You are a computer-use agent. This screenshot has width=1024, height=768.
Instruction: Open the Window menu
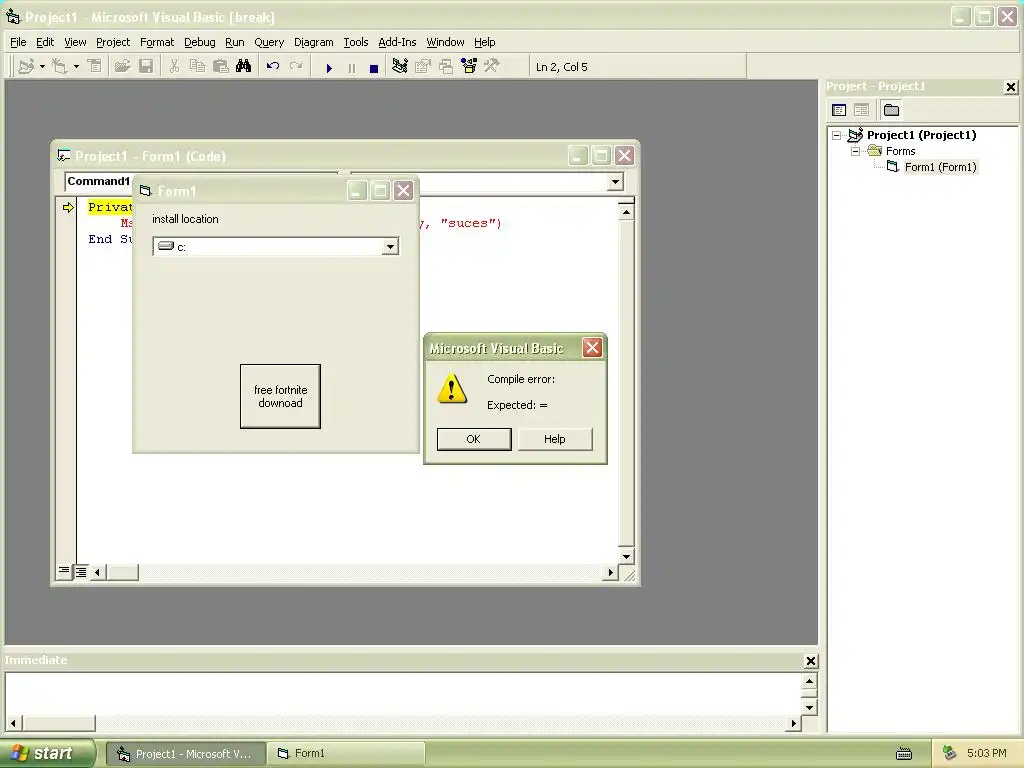[x=445, y=42]
